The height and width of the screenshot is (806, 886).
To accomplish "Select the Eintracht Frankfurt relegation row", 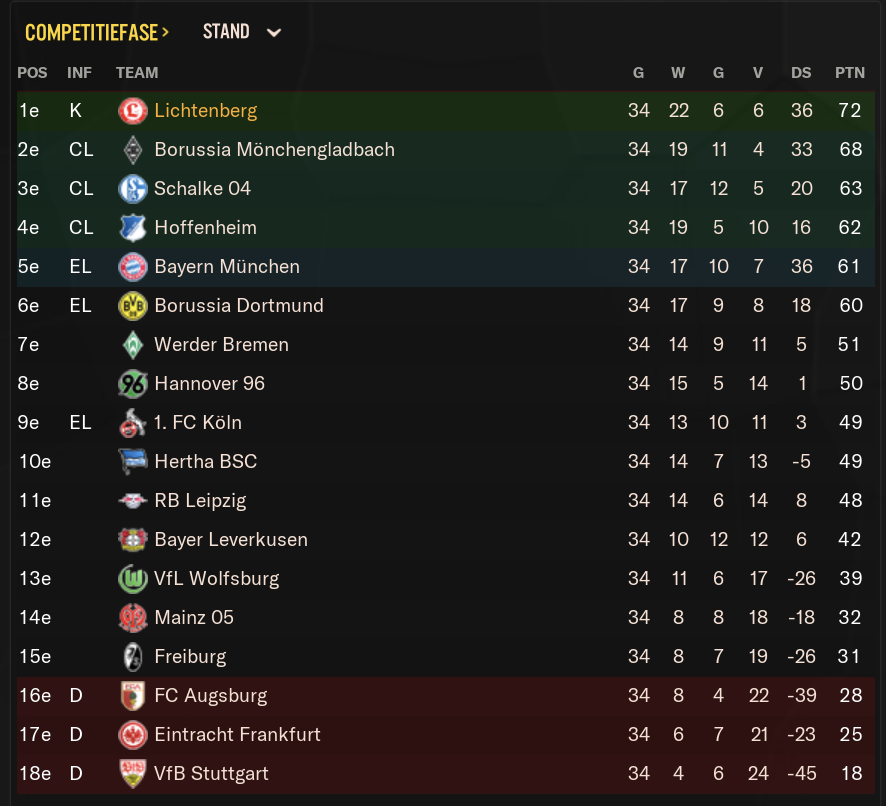I will (446, 735).
